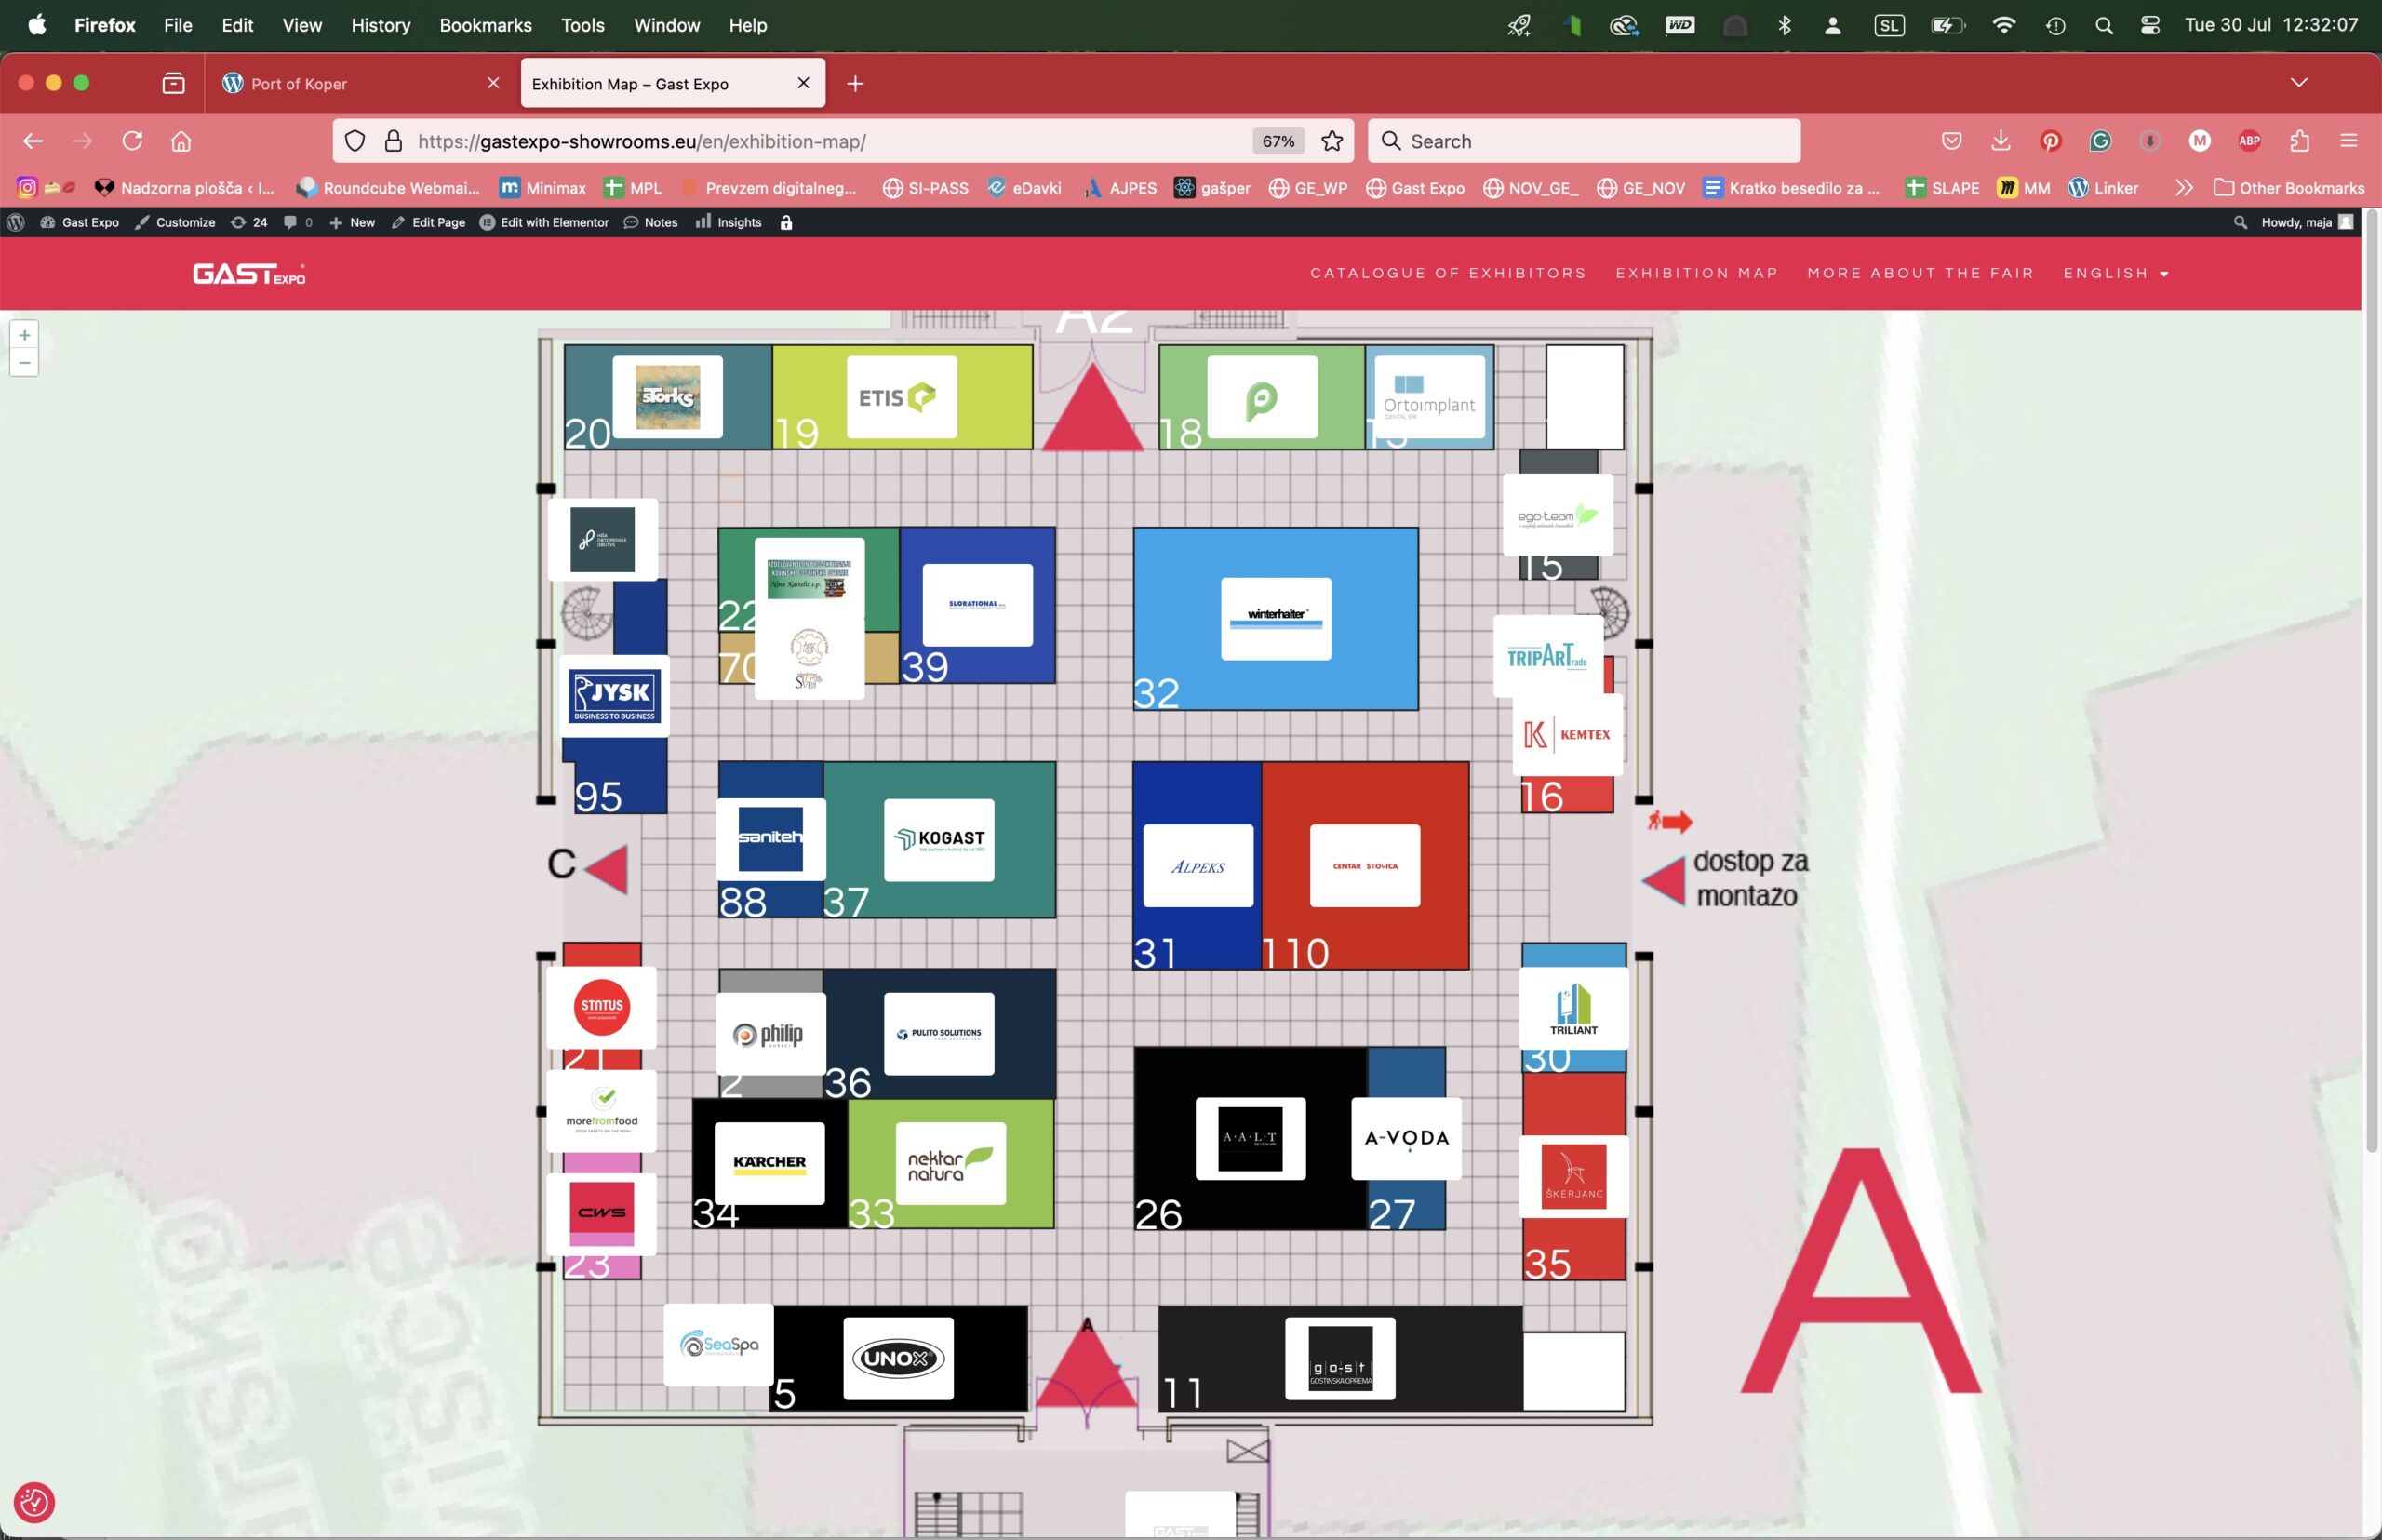Open the Howdy, maja account menu
Image resolution: width=2382 pixels, height=1540 pixels.
2307,222
